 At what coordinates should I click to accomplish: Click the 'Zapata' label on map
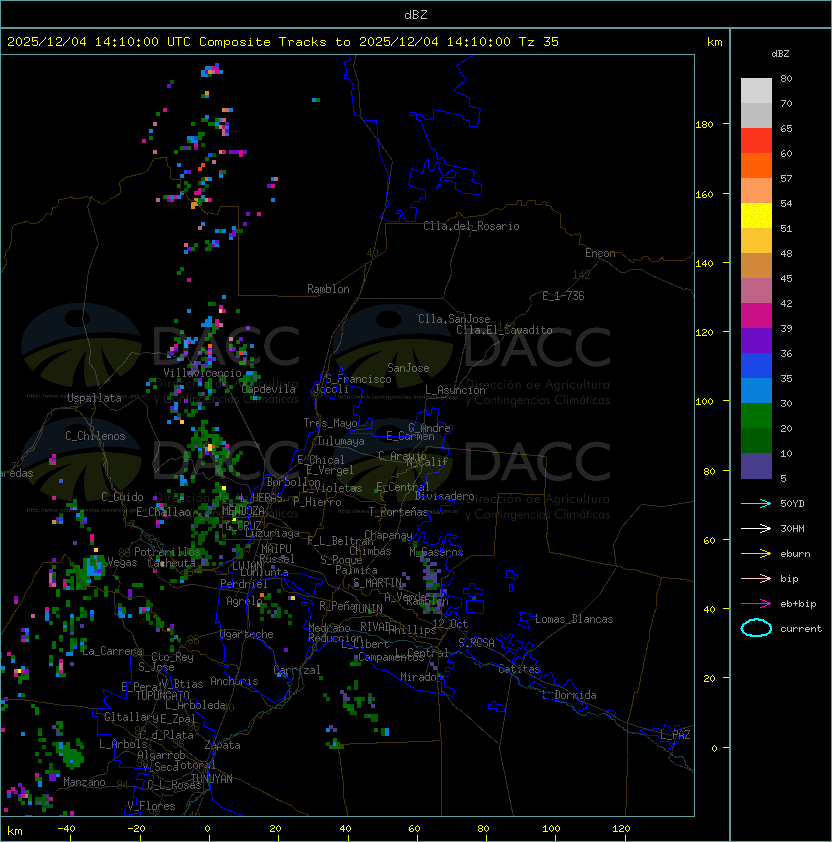(x=222, y=745)
